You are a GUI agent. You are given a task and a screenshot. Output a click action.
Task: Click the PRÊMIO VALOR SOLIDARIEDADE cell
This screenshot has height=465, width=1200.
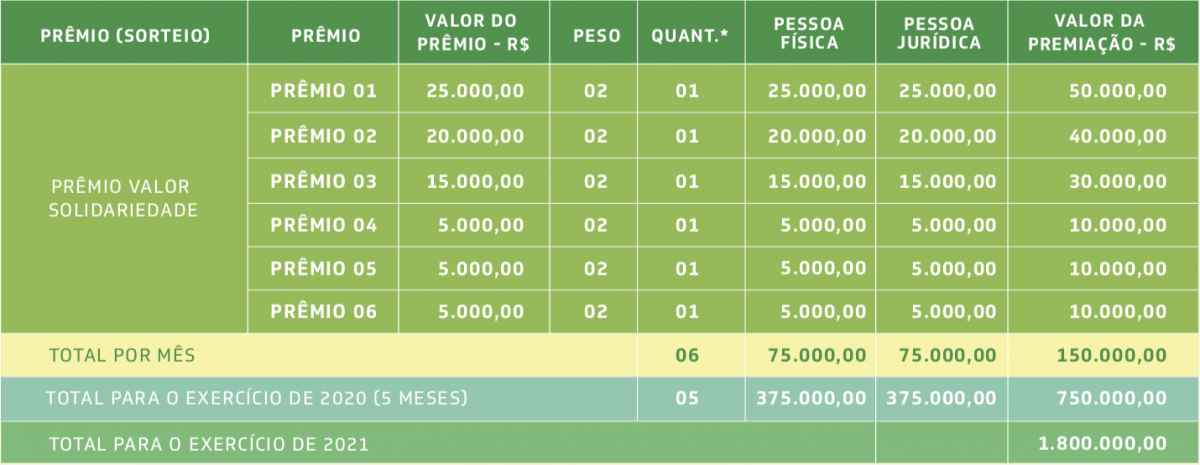(121, 199)
